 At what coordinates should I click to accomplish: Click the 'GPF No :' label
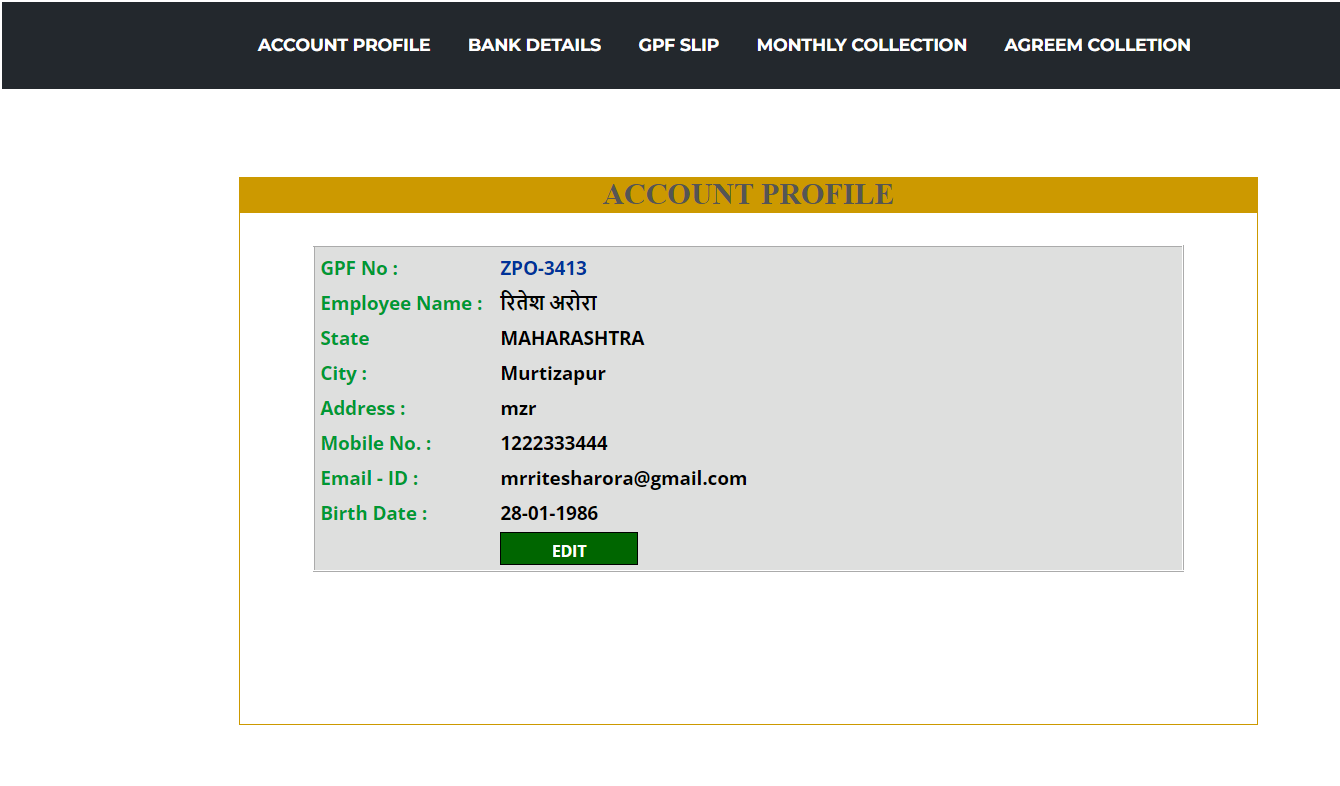coord(359,268)
